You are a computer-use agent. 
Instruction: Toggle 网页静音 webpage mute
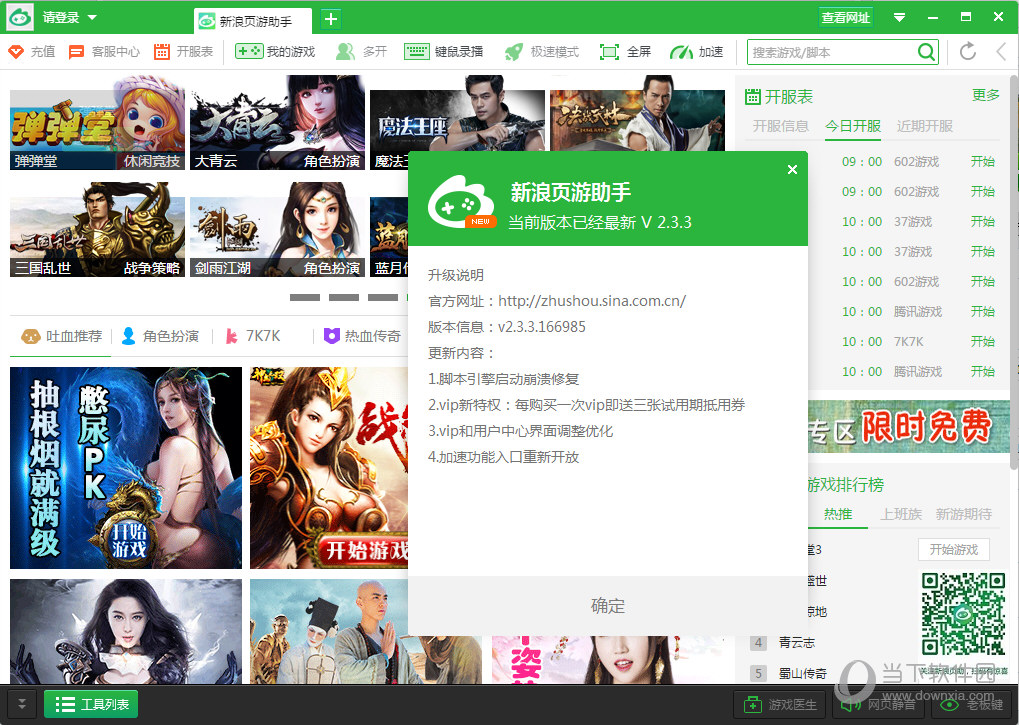(878, 704)
